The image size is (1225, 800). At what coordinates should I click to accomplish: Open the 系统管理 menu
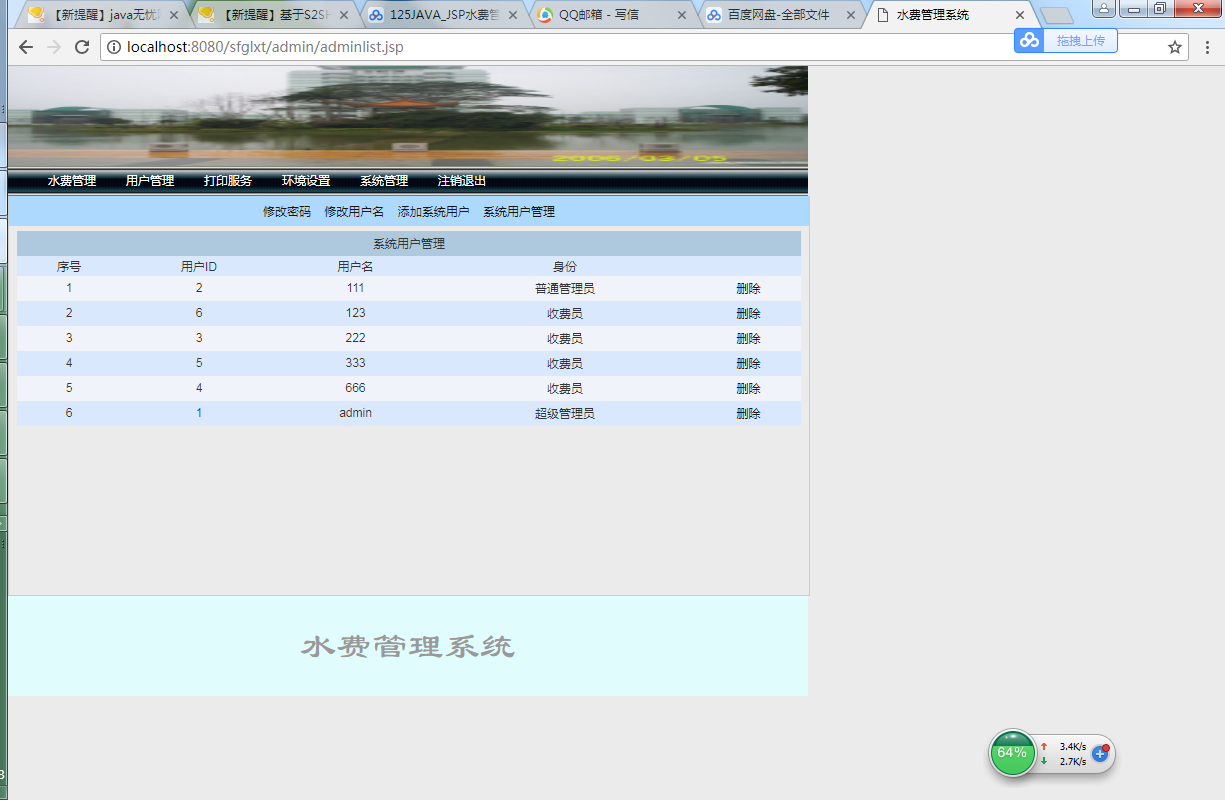(384, 181)
